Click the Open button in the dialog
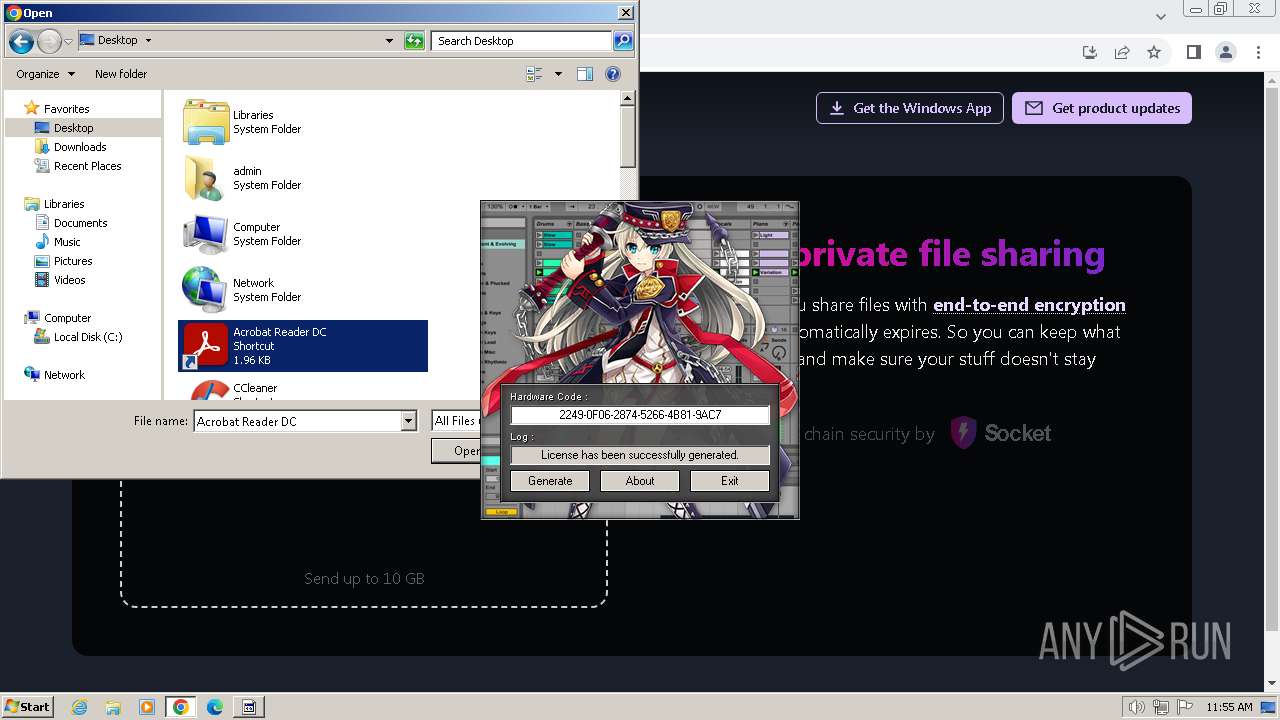The height and width of the screenshot is (720, 1280). [456, 451]
